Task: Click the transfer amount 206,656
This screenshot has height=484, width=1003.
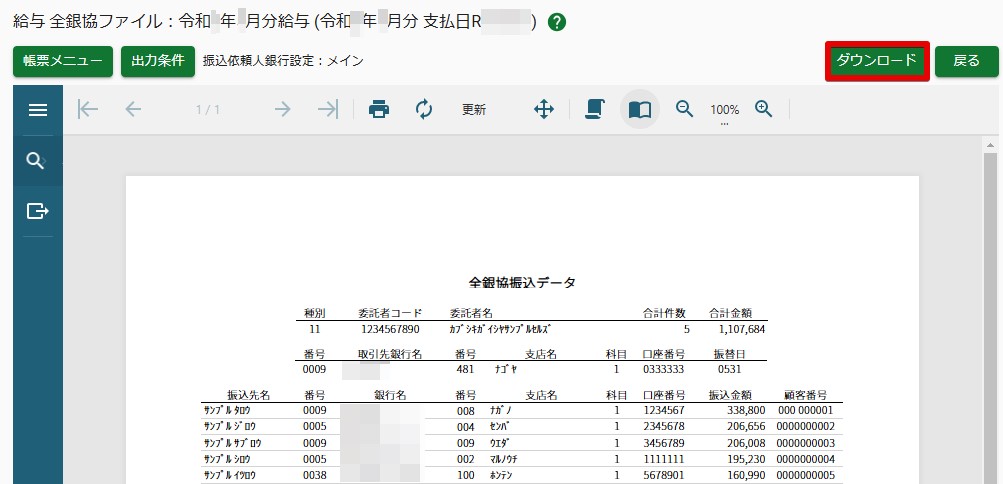Action: (745, 426)
